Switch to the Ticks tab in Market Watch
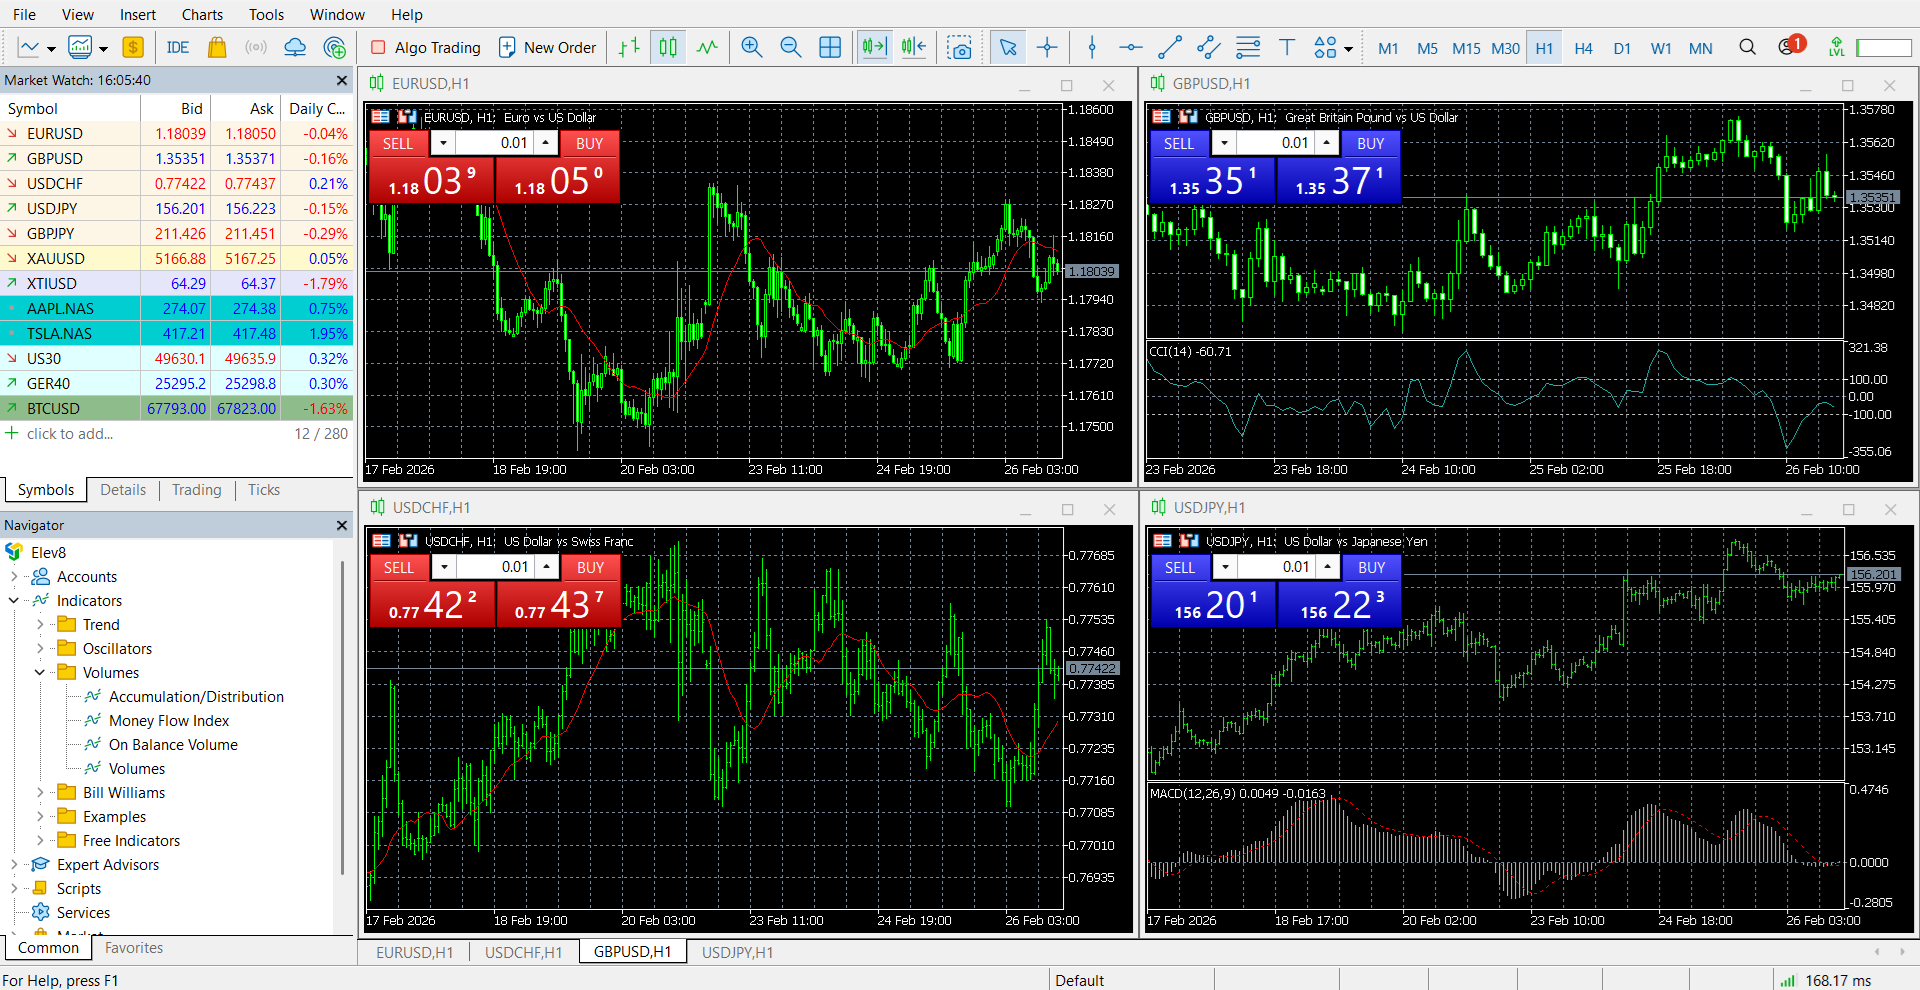This screenshot has width=1920, height=990. click(x=264, y=490)
